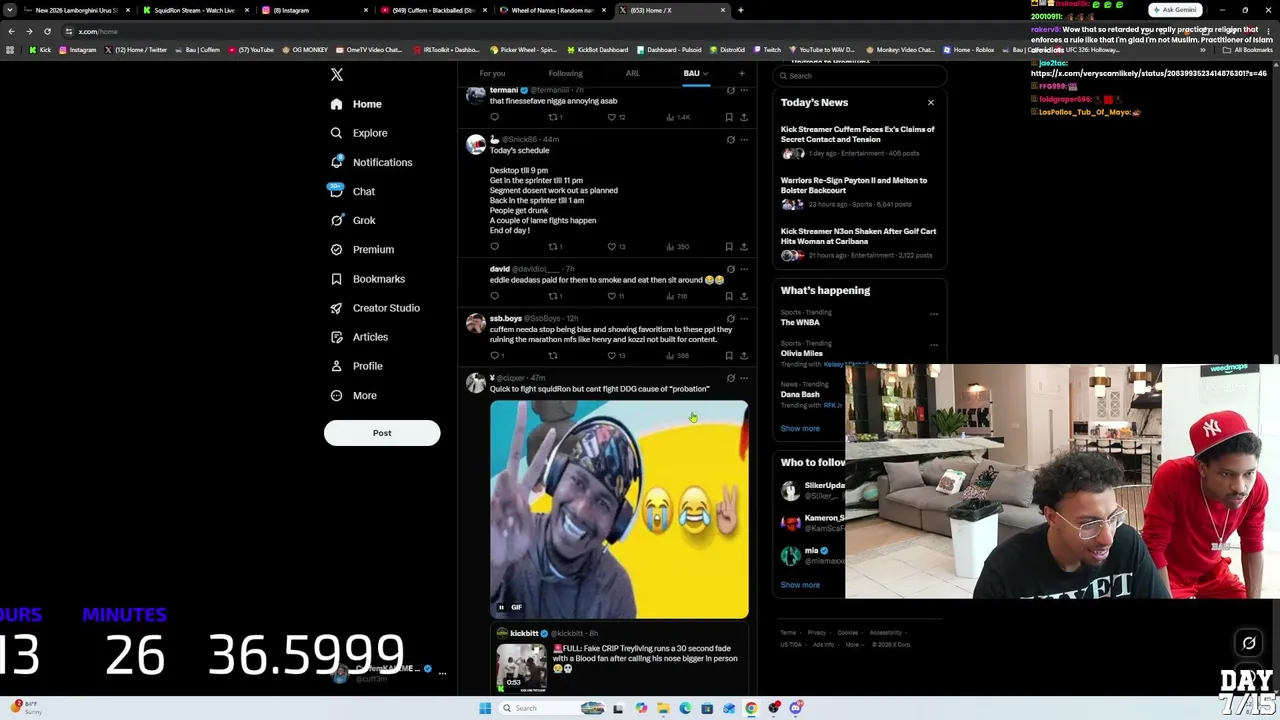Open more options for The WNBA trend
Viewport: 1280px width, 720px height.
(934, 314)
